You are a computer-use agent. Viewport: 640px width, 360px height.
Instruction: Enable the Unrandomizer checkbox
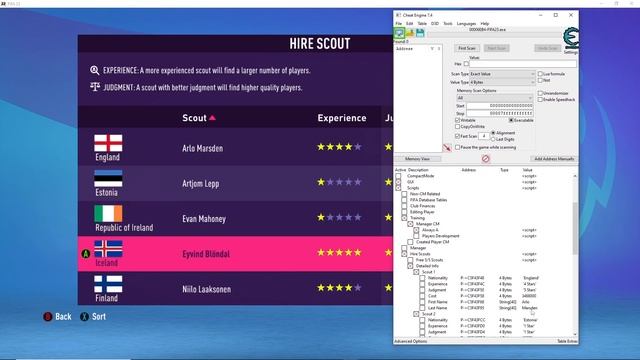[540, 93]
